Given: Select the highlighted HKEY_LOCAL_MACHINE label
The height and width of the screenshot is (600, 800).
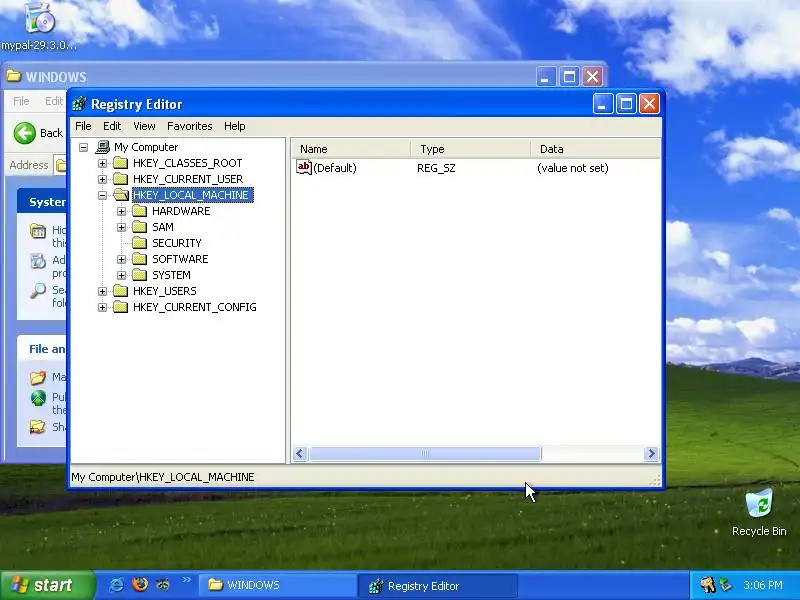Looking at the screenshot, I should [x=192, y=195].
